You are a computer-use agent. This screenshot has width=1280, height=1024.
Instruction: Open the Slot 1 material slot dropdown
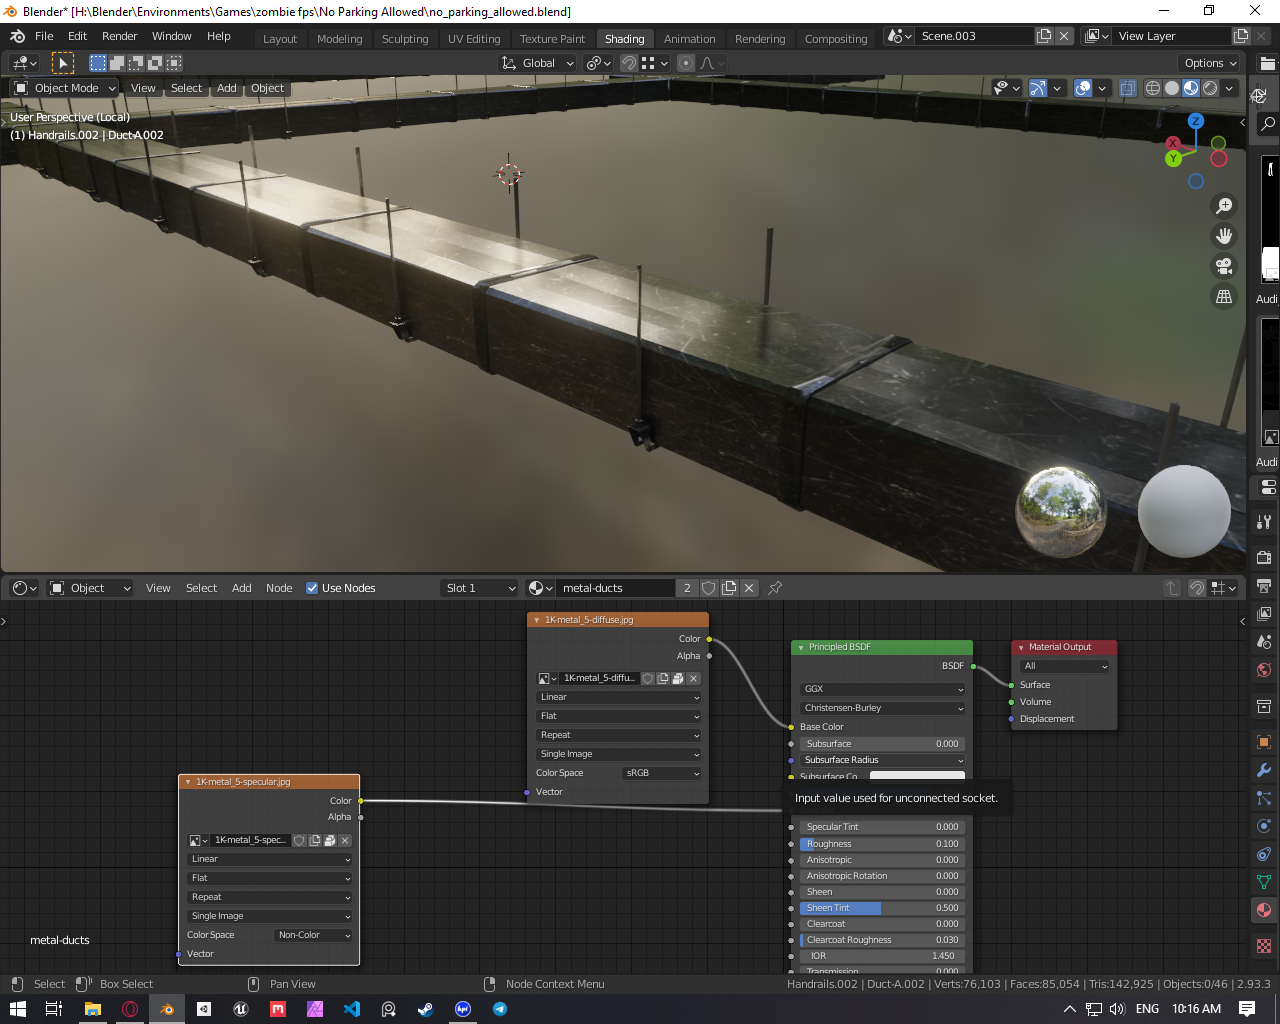coord(480,588)
